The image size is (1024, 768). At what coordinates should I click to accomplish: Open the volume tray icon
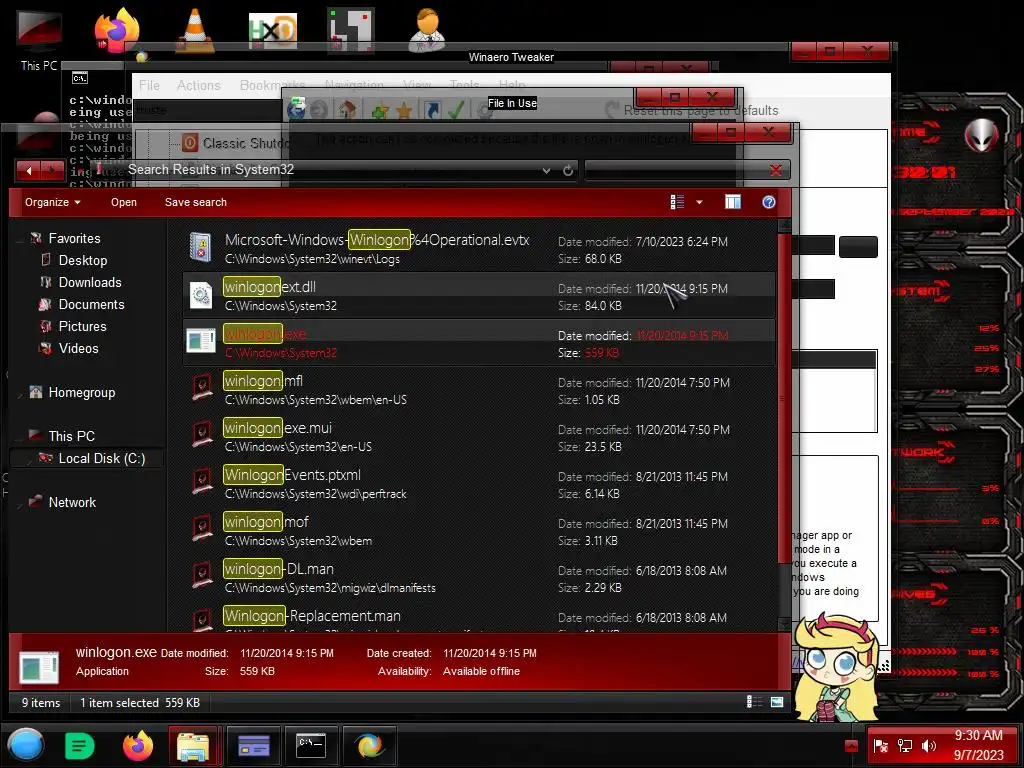(929, 746)
